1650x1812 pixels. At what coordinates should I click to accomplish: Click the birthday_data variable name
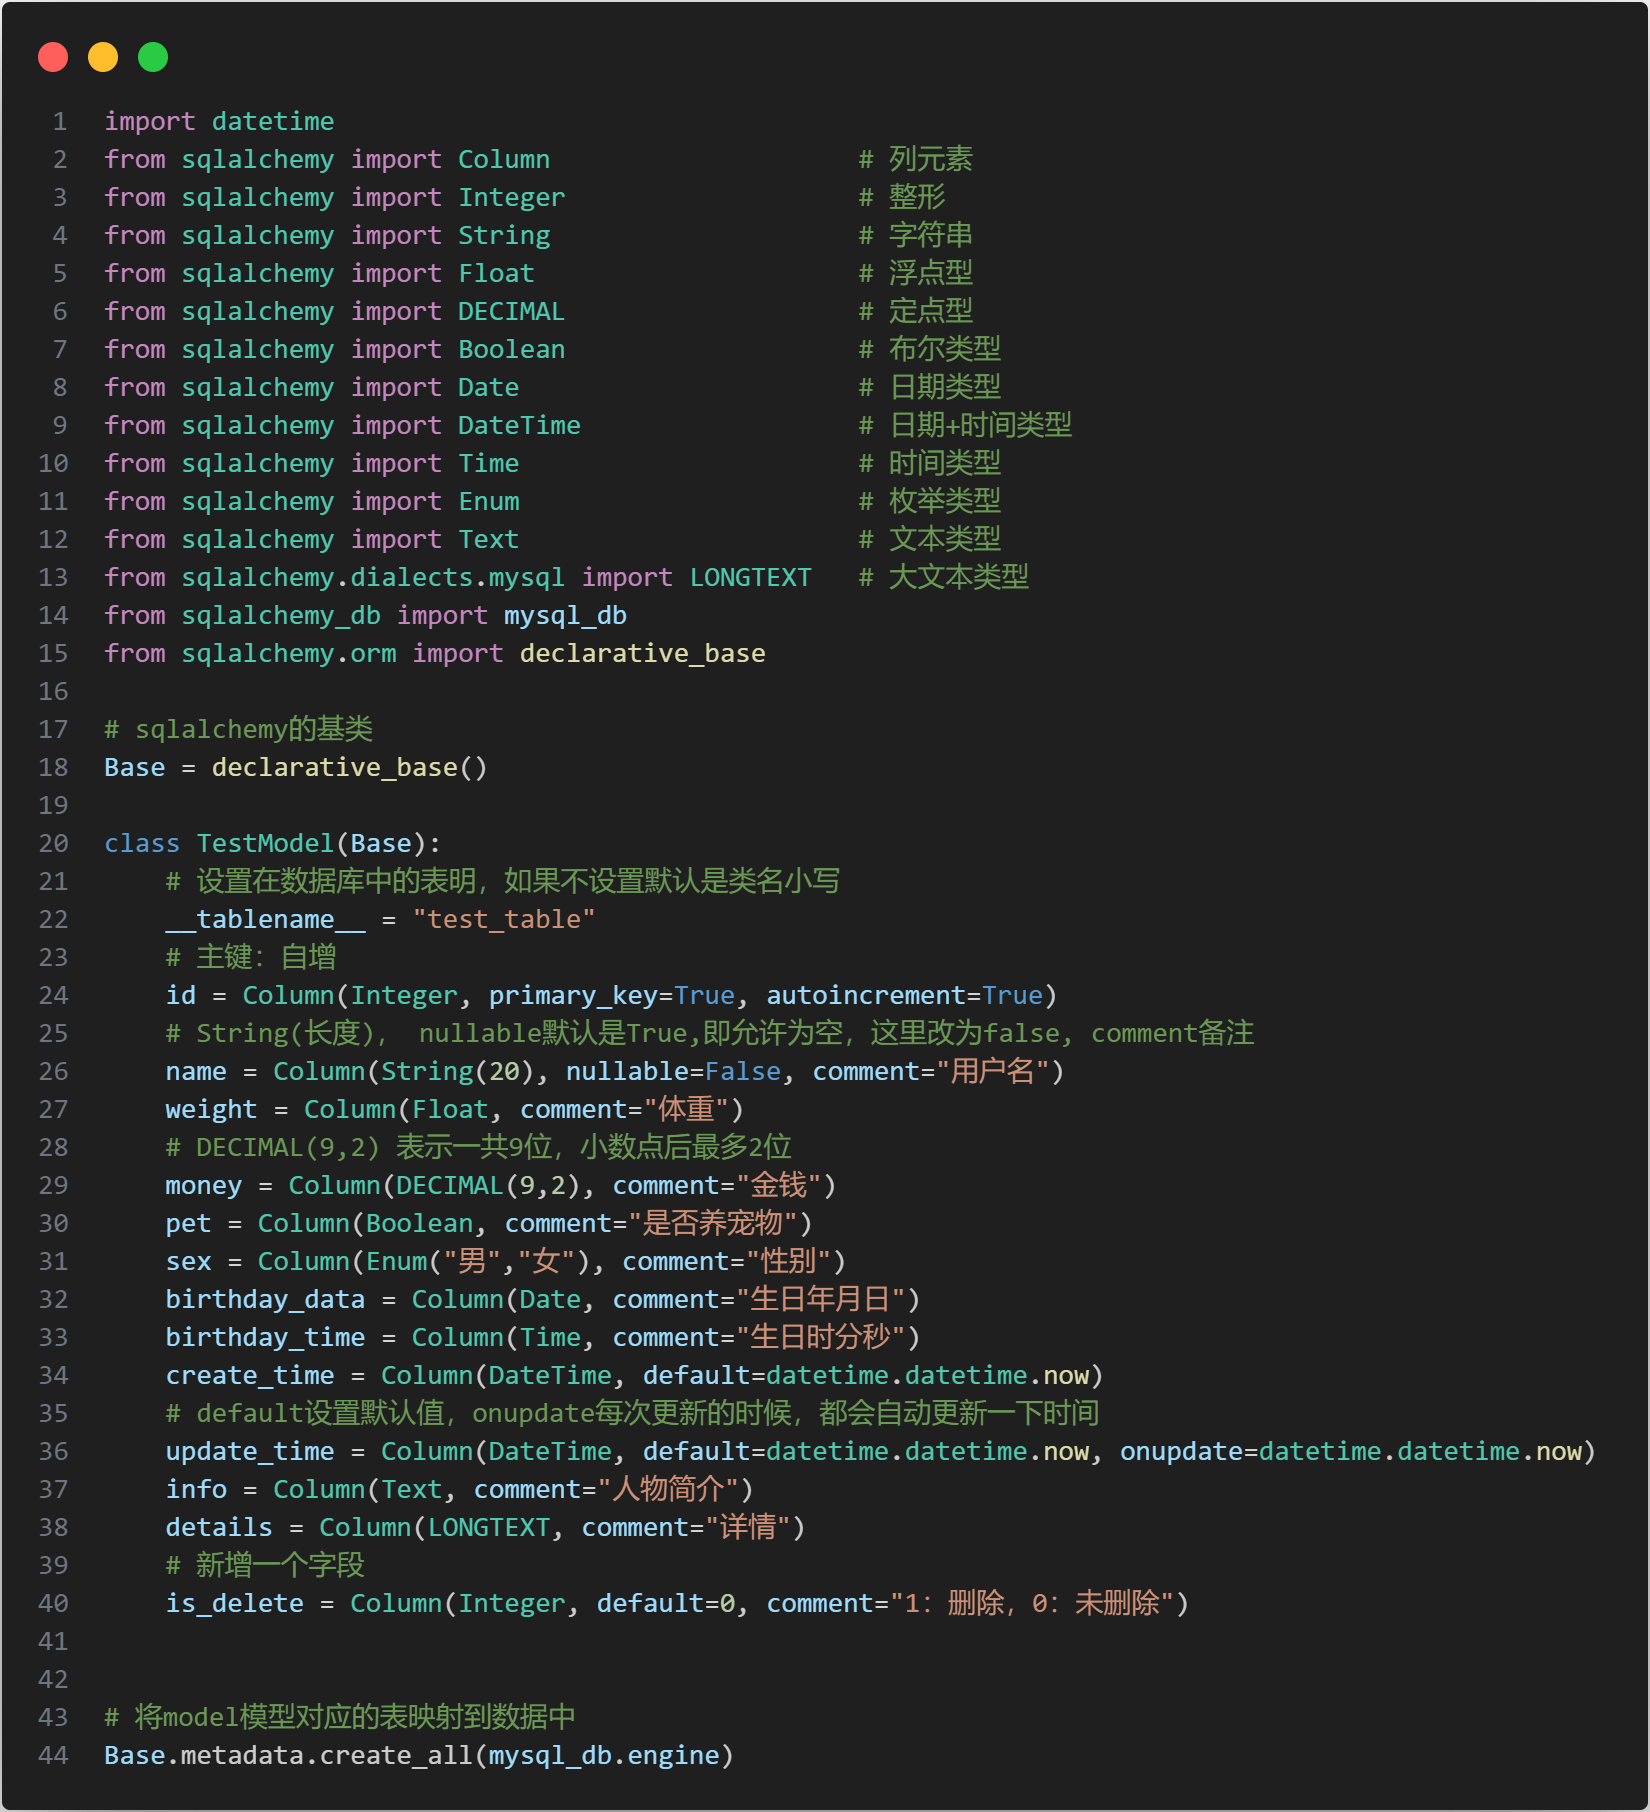point(265,1299)
